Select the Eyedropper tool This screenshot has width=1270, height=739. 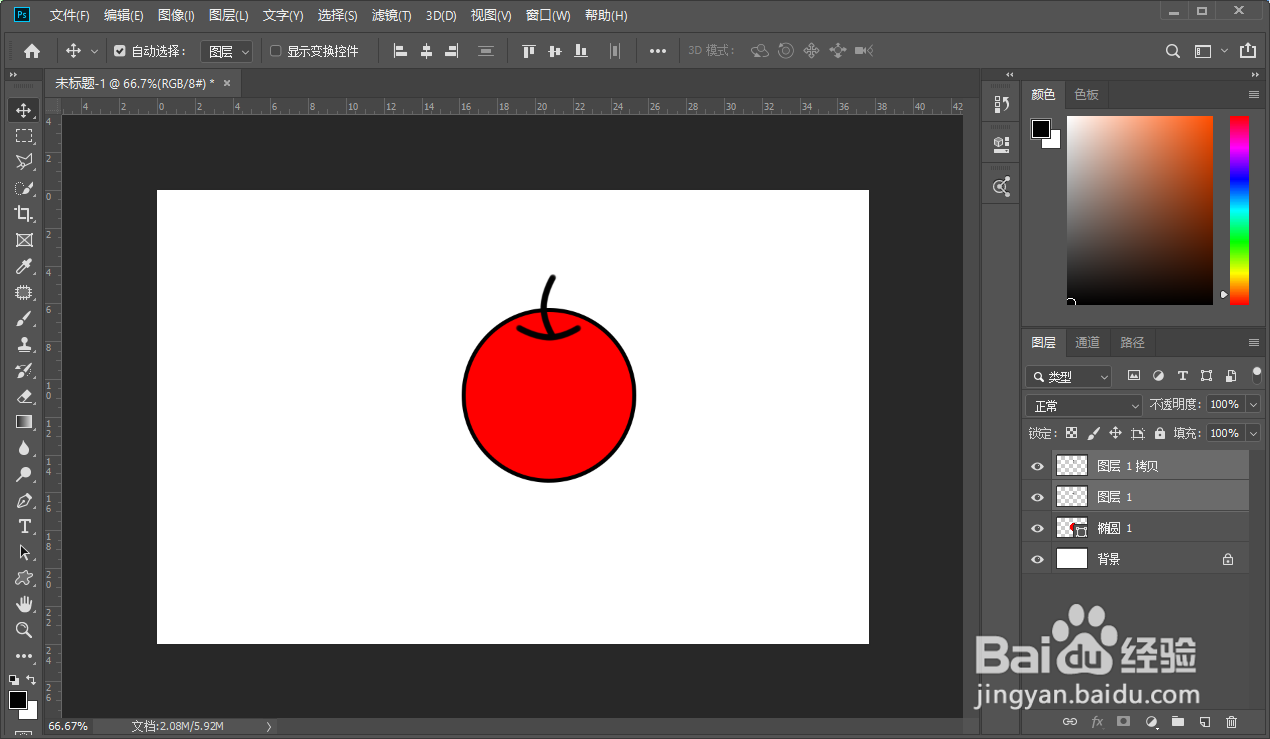(x=24, y=266)
